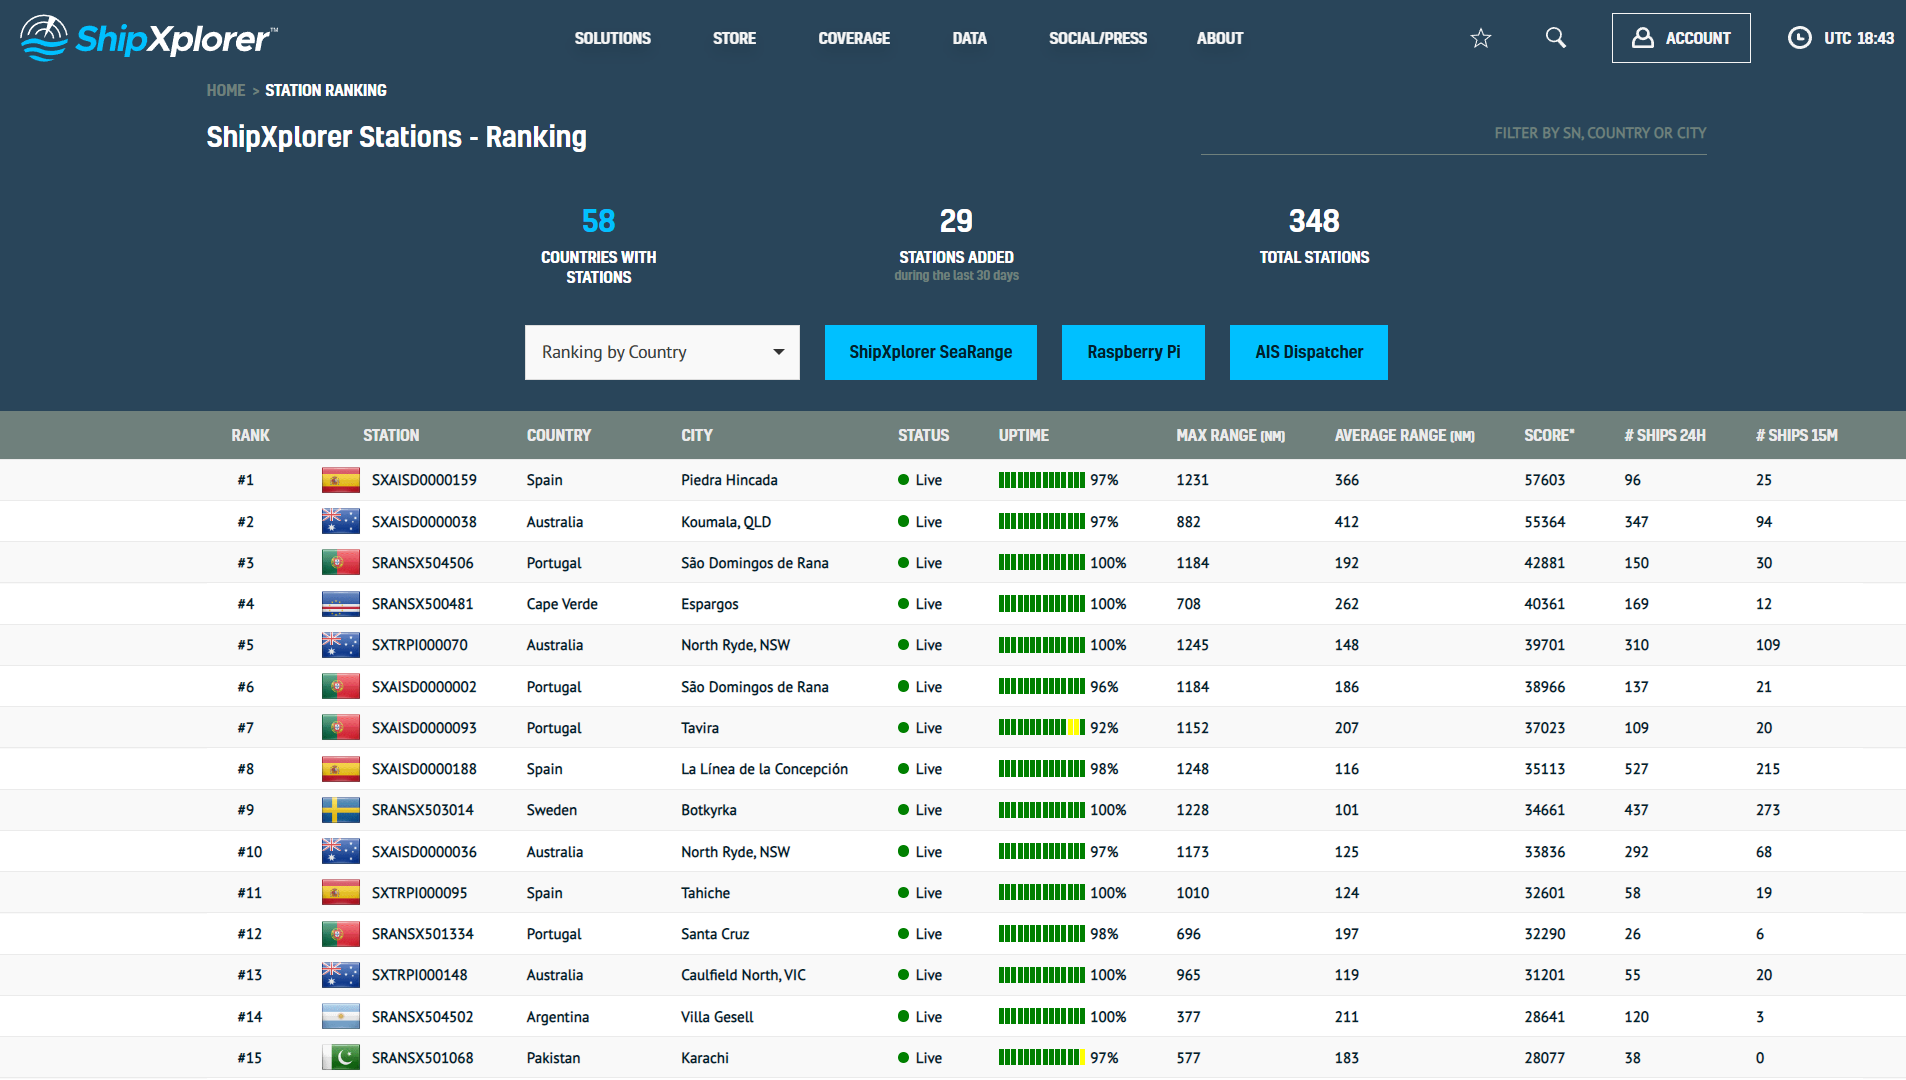Image resolution: width=1906 pixels, height=1080 pixels.
Task: Click city Villa Gesell
Action: (x=718, y=1017)
